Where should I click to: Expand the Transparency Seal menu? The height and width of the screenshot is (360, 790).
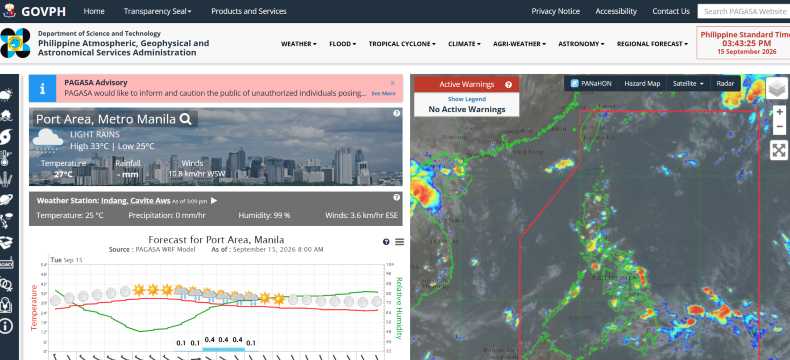pyautogui.click(x=158, y=11)
